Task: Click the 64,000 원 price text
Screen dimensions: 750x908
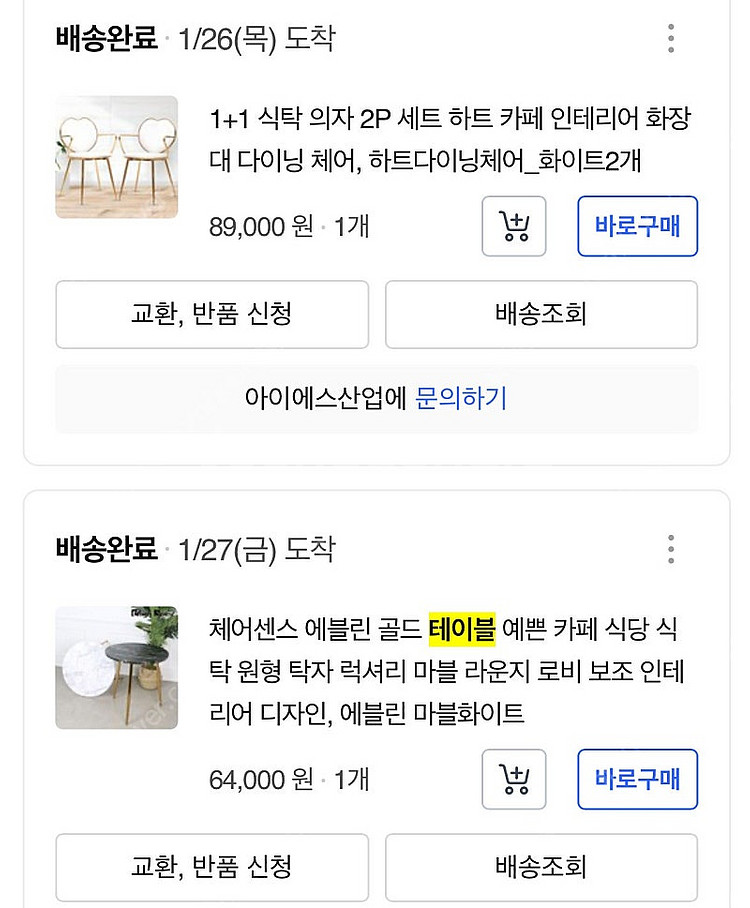Action: [x=261, y=779]
